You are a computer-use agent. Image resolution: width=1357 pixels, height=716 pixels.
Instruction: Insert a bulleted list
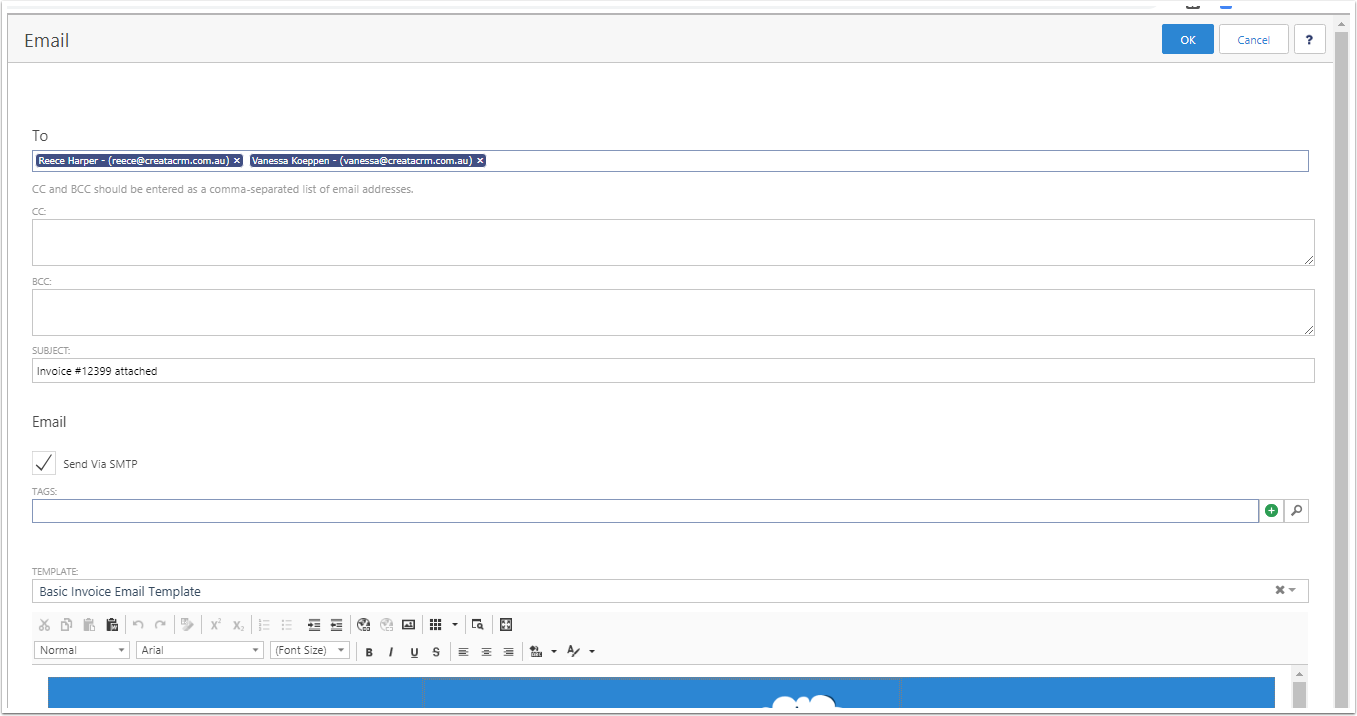pos(287,625)
